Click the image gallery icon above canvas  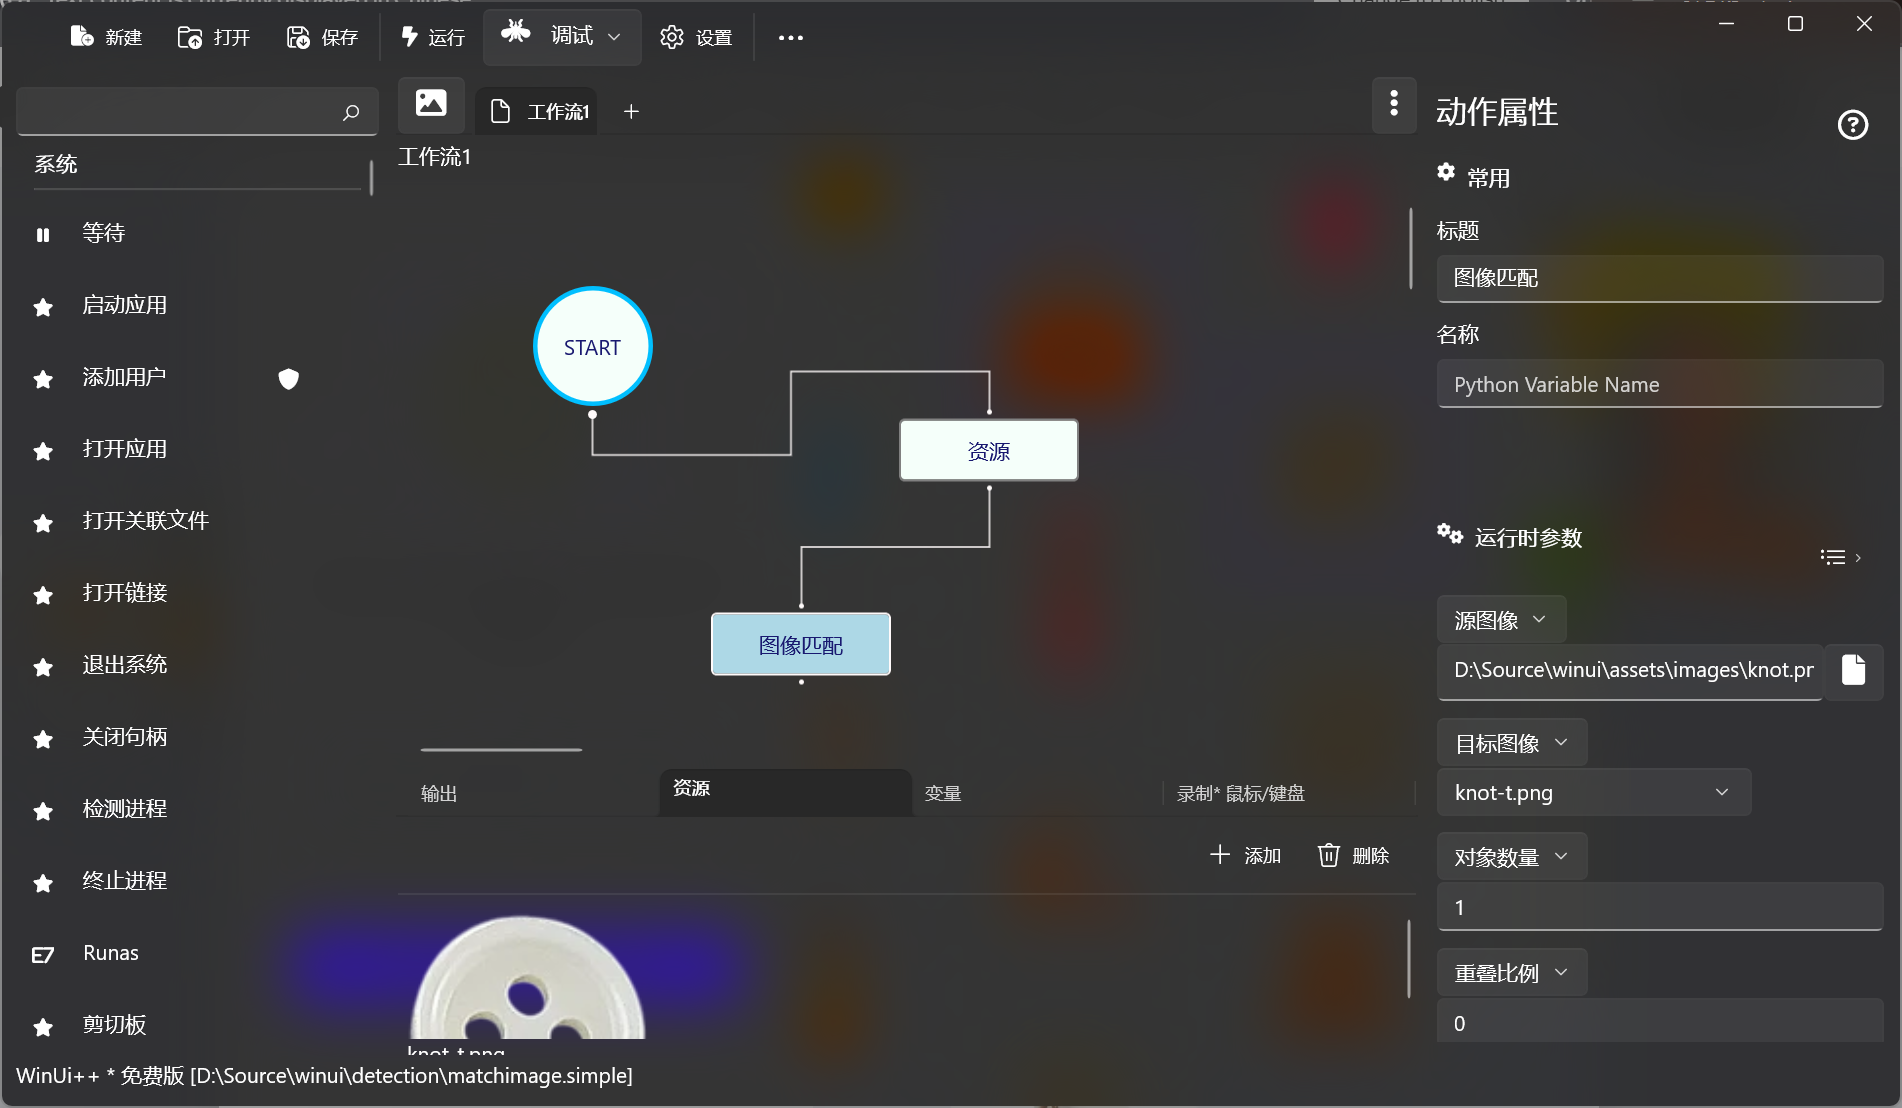pyautogui.click(x=431, y=103)
